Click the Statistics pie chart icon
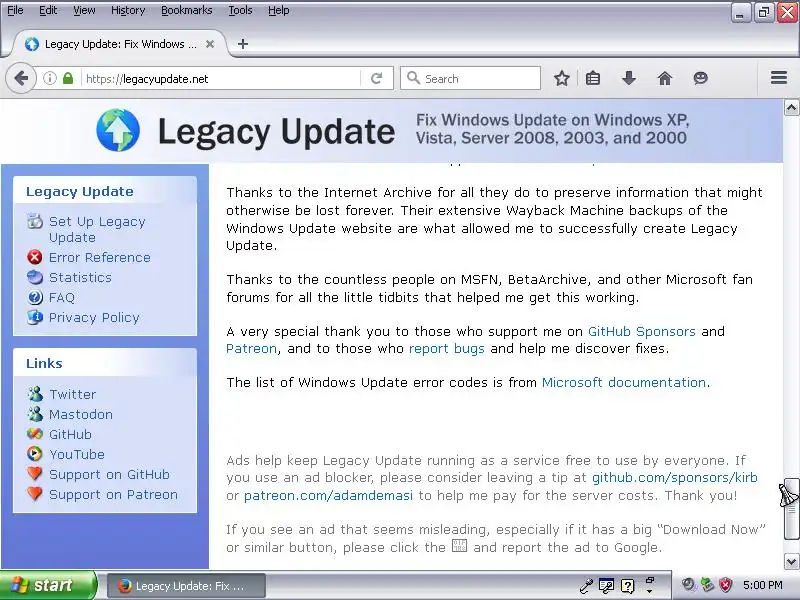 coord(35,277)
